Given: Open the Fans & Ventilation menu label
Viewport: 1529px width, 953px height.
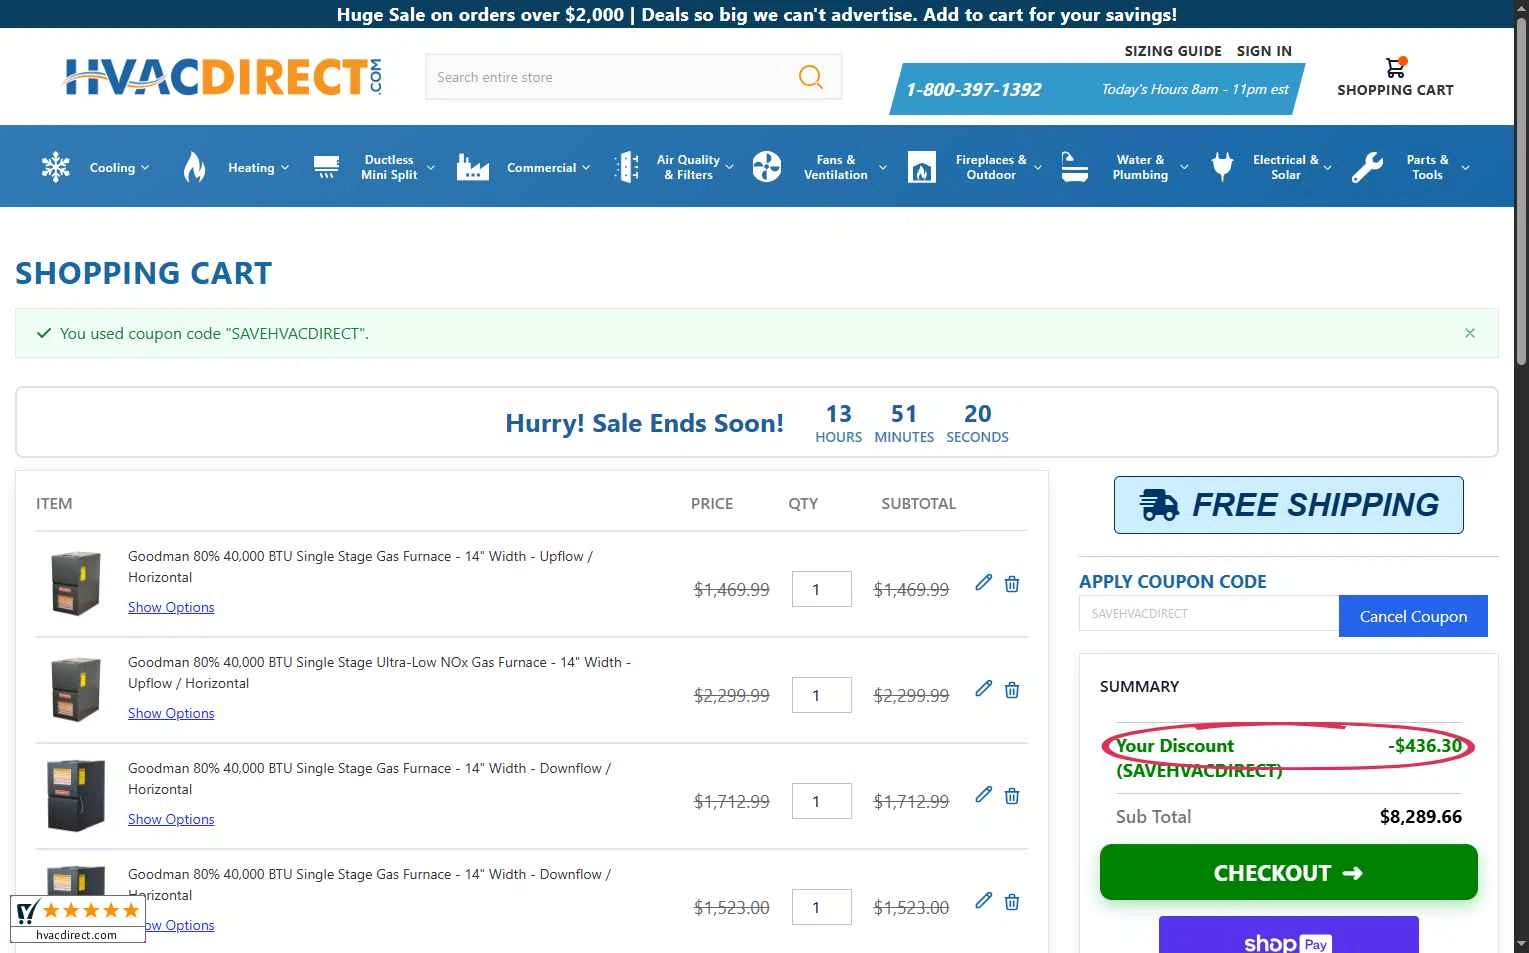Looking at the screenshot, I should click(836, 167).
